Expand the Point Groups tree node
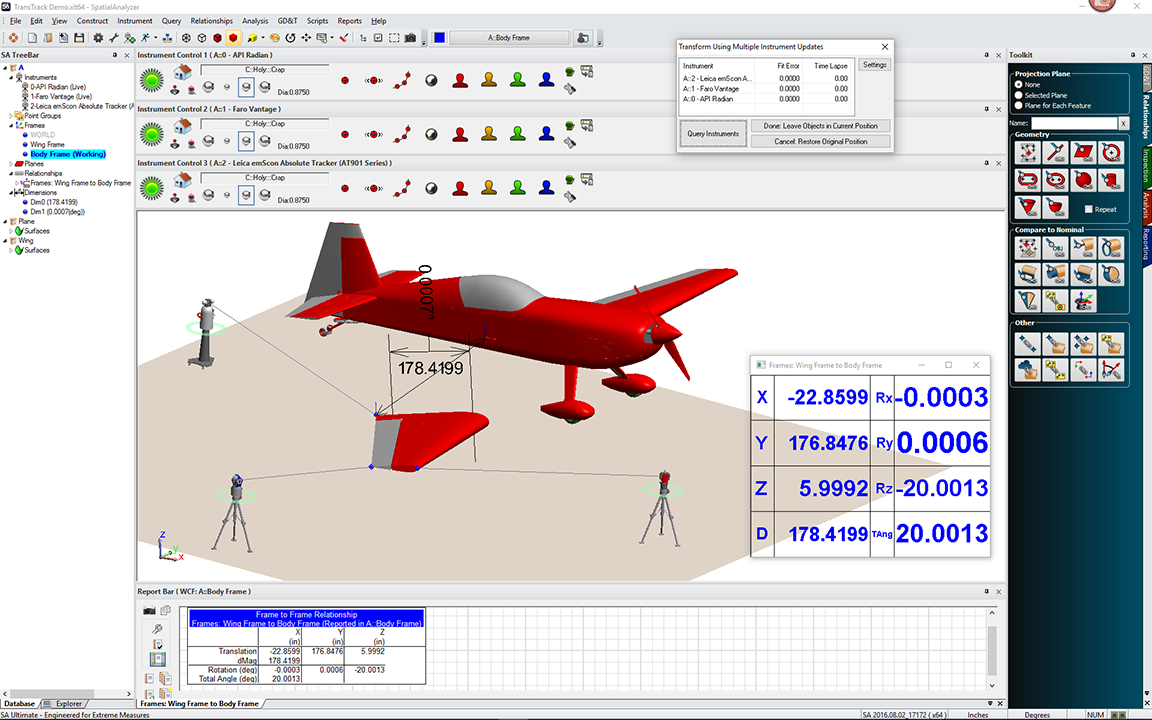This screenshot has width=1152, height=720. (x=12, y=116)
